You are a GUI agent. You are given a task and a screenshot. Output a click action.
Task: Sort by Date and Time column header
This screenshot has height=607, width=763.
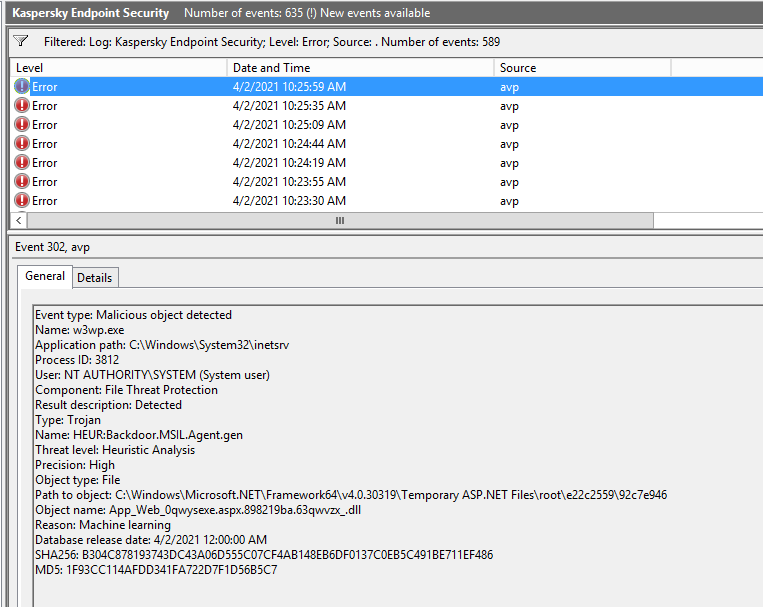(361, 68)
